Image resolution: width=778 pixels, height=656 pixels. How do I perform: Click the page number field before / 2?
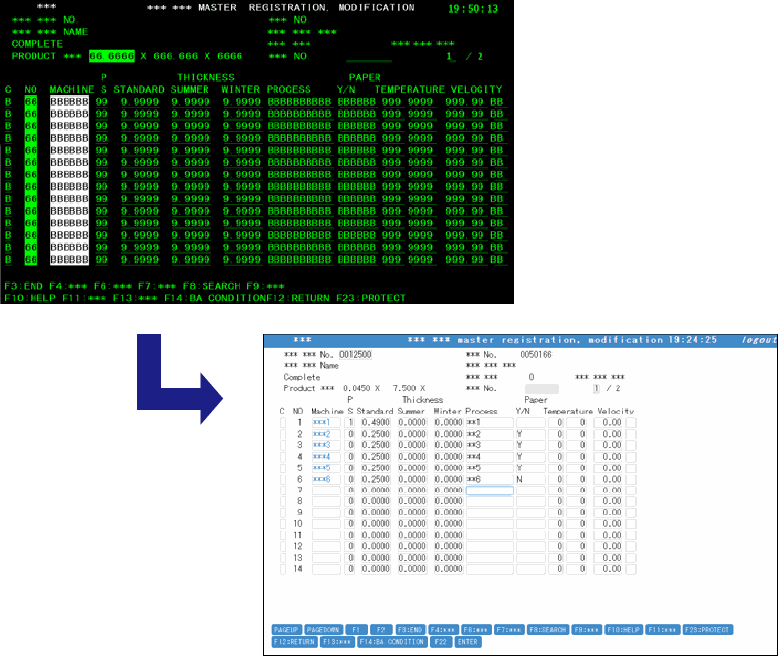click(596, 389)
